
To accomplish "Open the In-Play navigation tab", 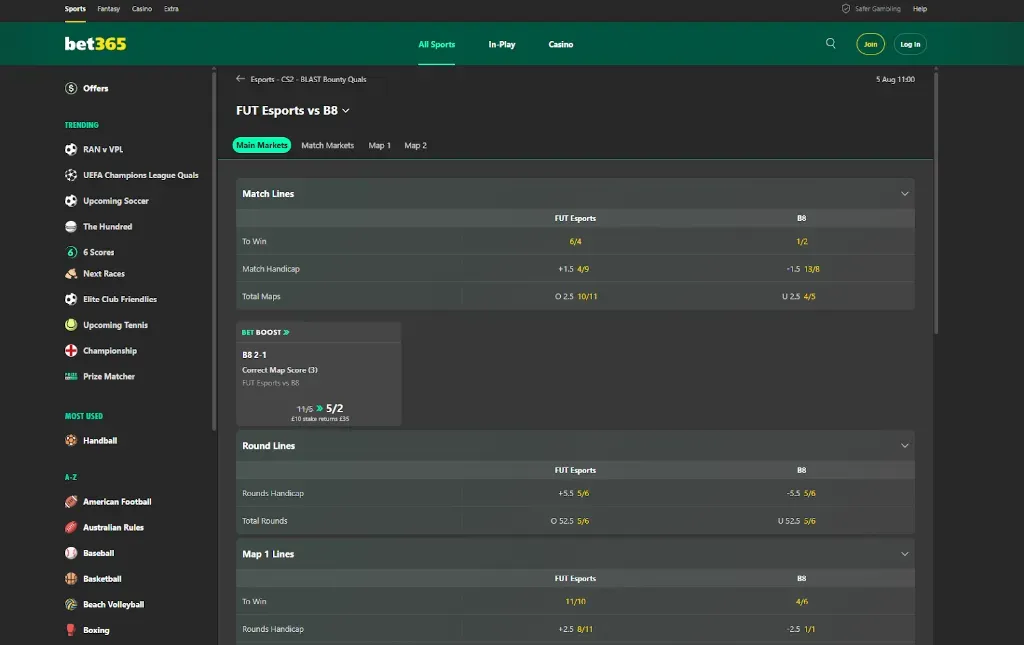I will click(501, 45).
